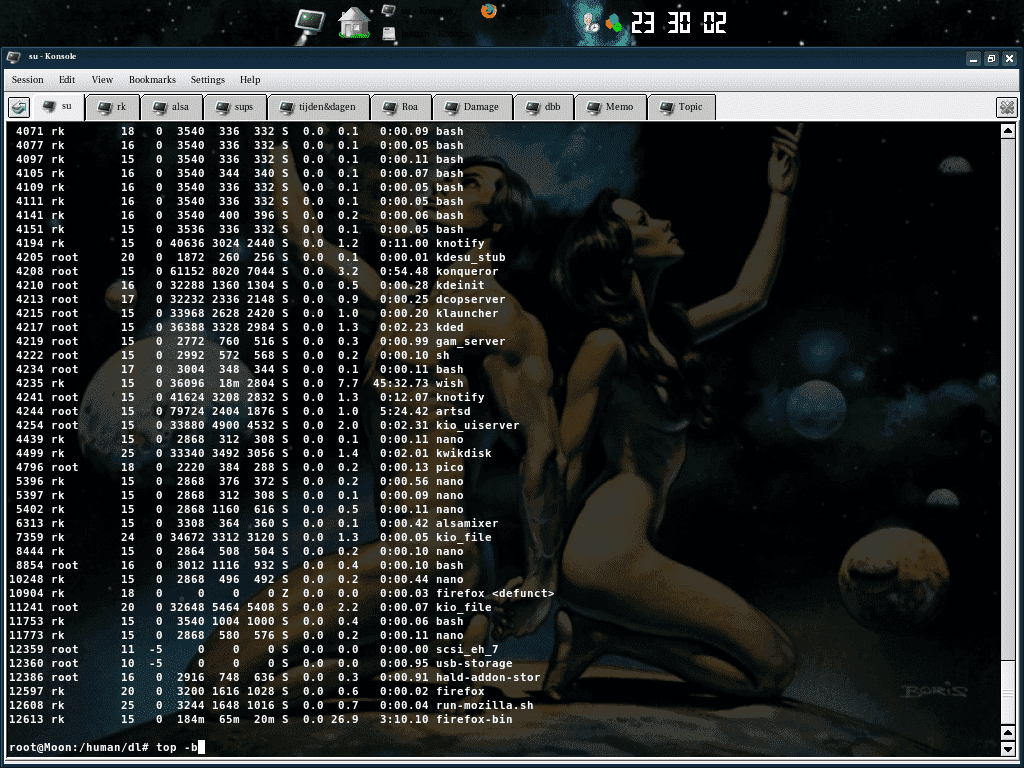Open the Session menu
The height and width of the screenshot is (768, 1024).
point(28,80)
